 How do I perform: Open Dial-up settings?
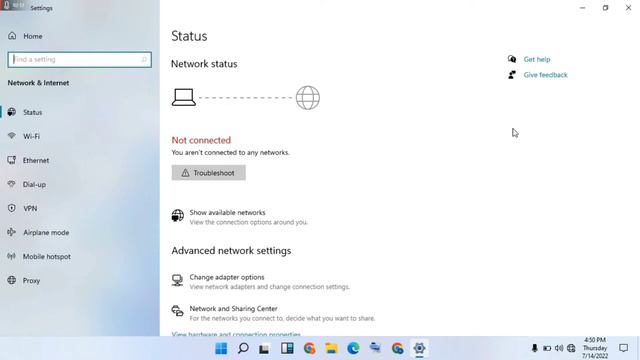tap(34, 184)
